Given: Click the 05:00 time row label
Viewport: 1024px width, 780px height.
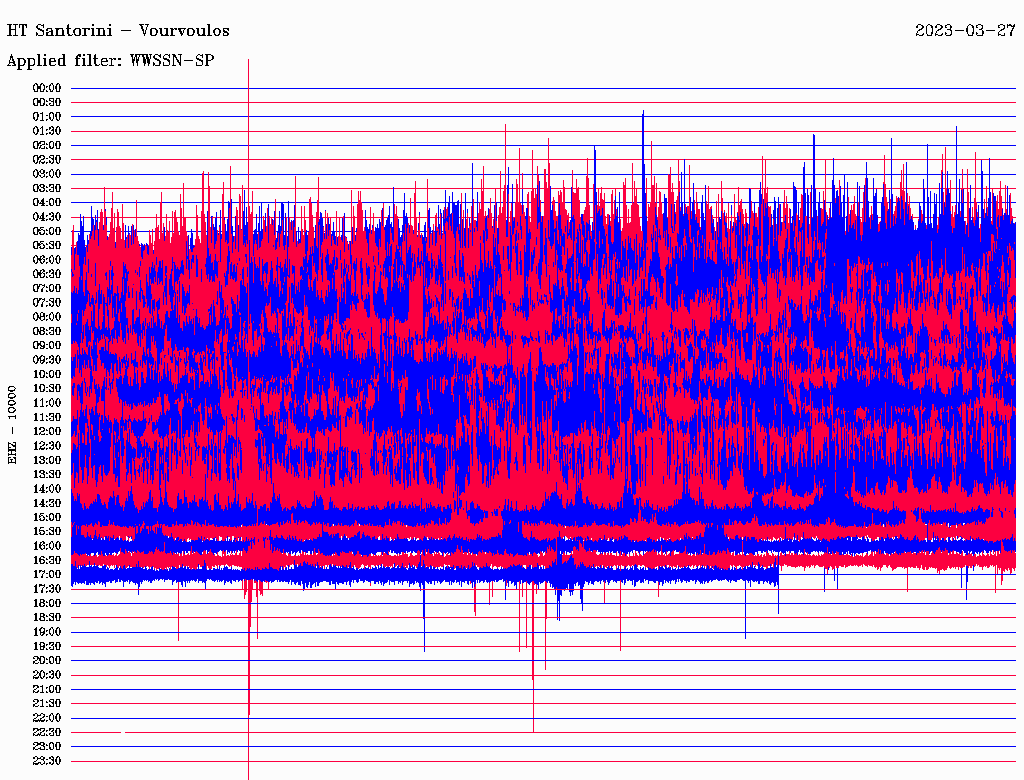Looking at the screenshot, I should (x=47, y=231).
